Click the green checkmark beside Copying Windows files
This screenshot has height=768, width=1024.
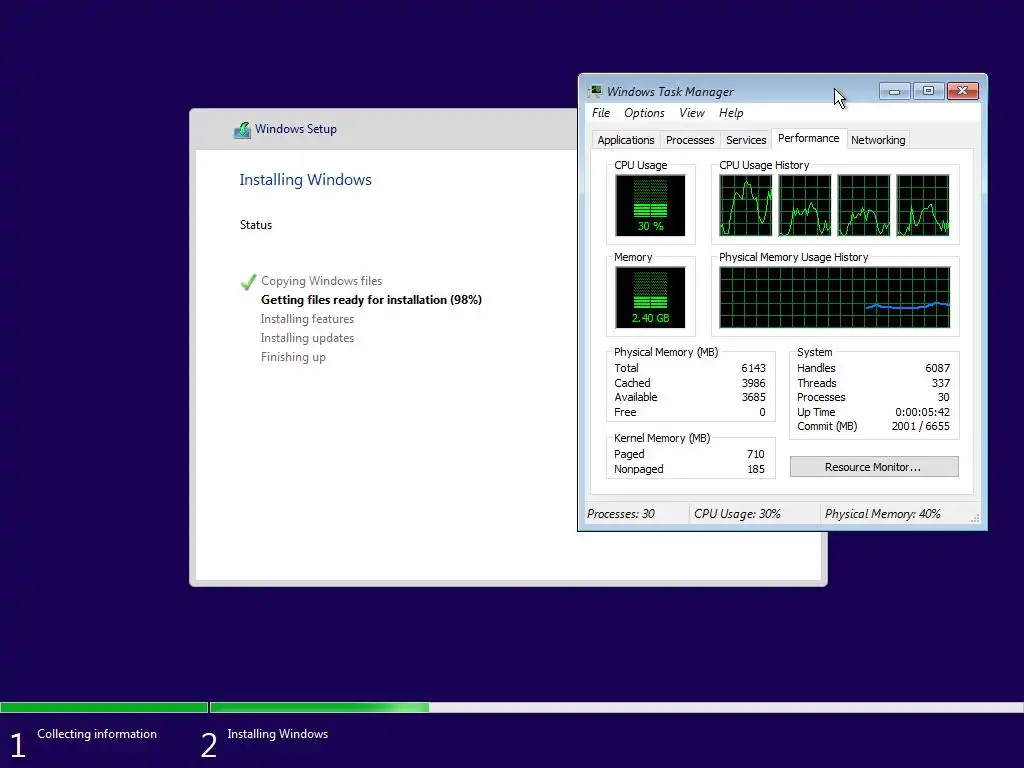tap(248, 281)
